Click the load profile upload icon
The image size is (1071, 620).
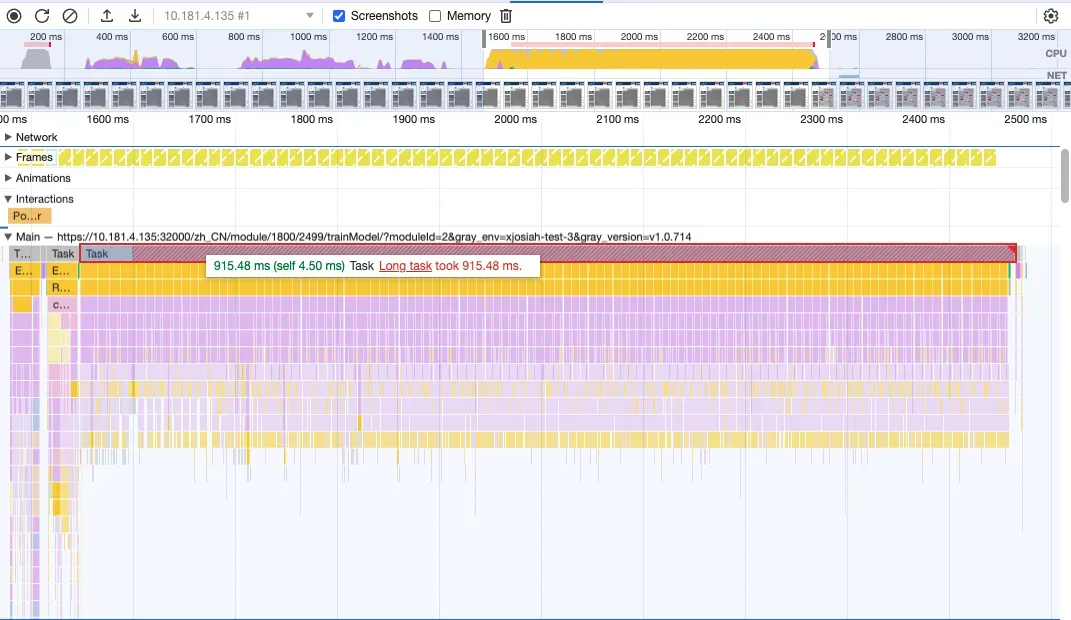coord(107,16)
